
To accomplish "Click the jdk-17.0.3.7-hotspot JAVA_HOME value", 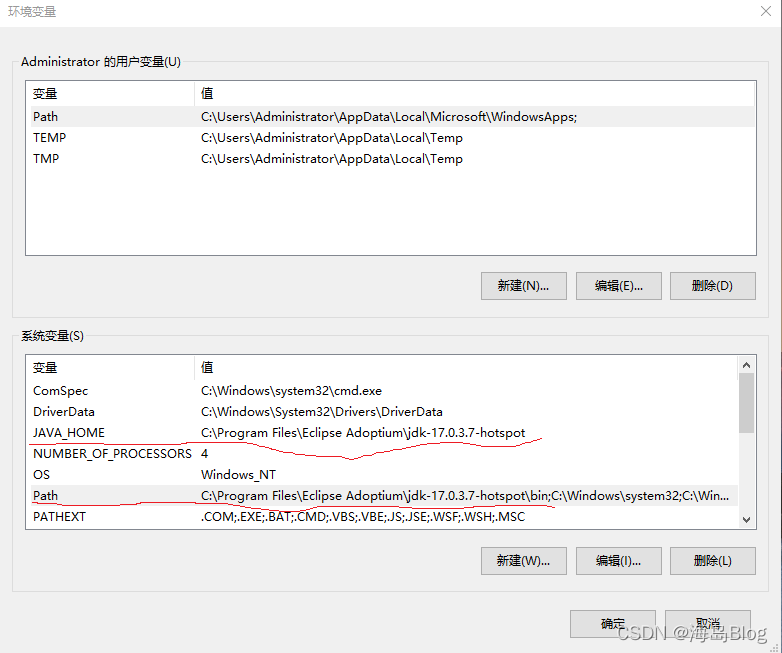I will click(363, 433).
